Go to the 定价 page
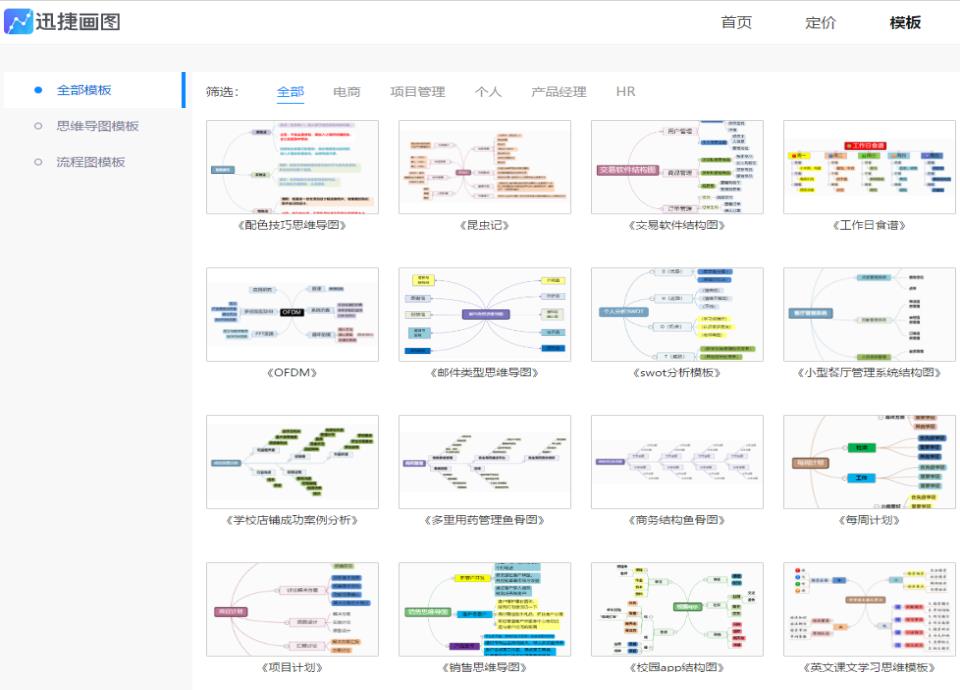Screen dimensions: 960x690 pyautogui.click(x=820, y=23)
